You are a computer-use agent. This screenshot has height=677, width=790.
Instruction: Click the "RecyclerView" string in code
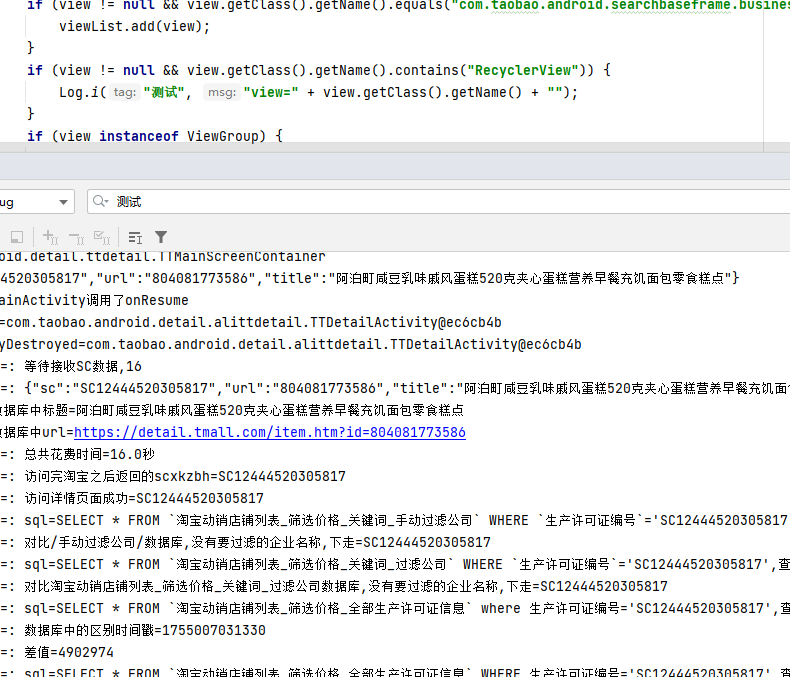click(x=525, y=70)
